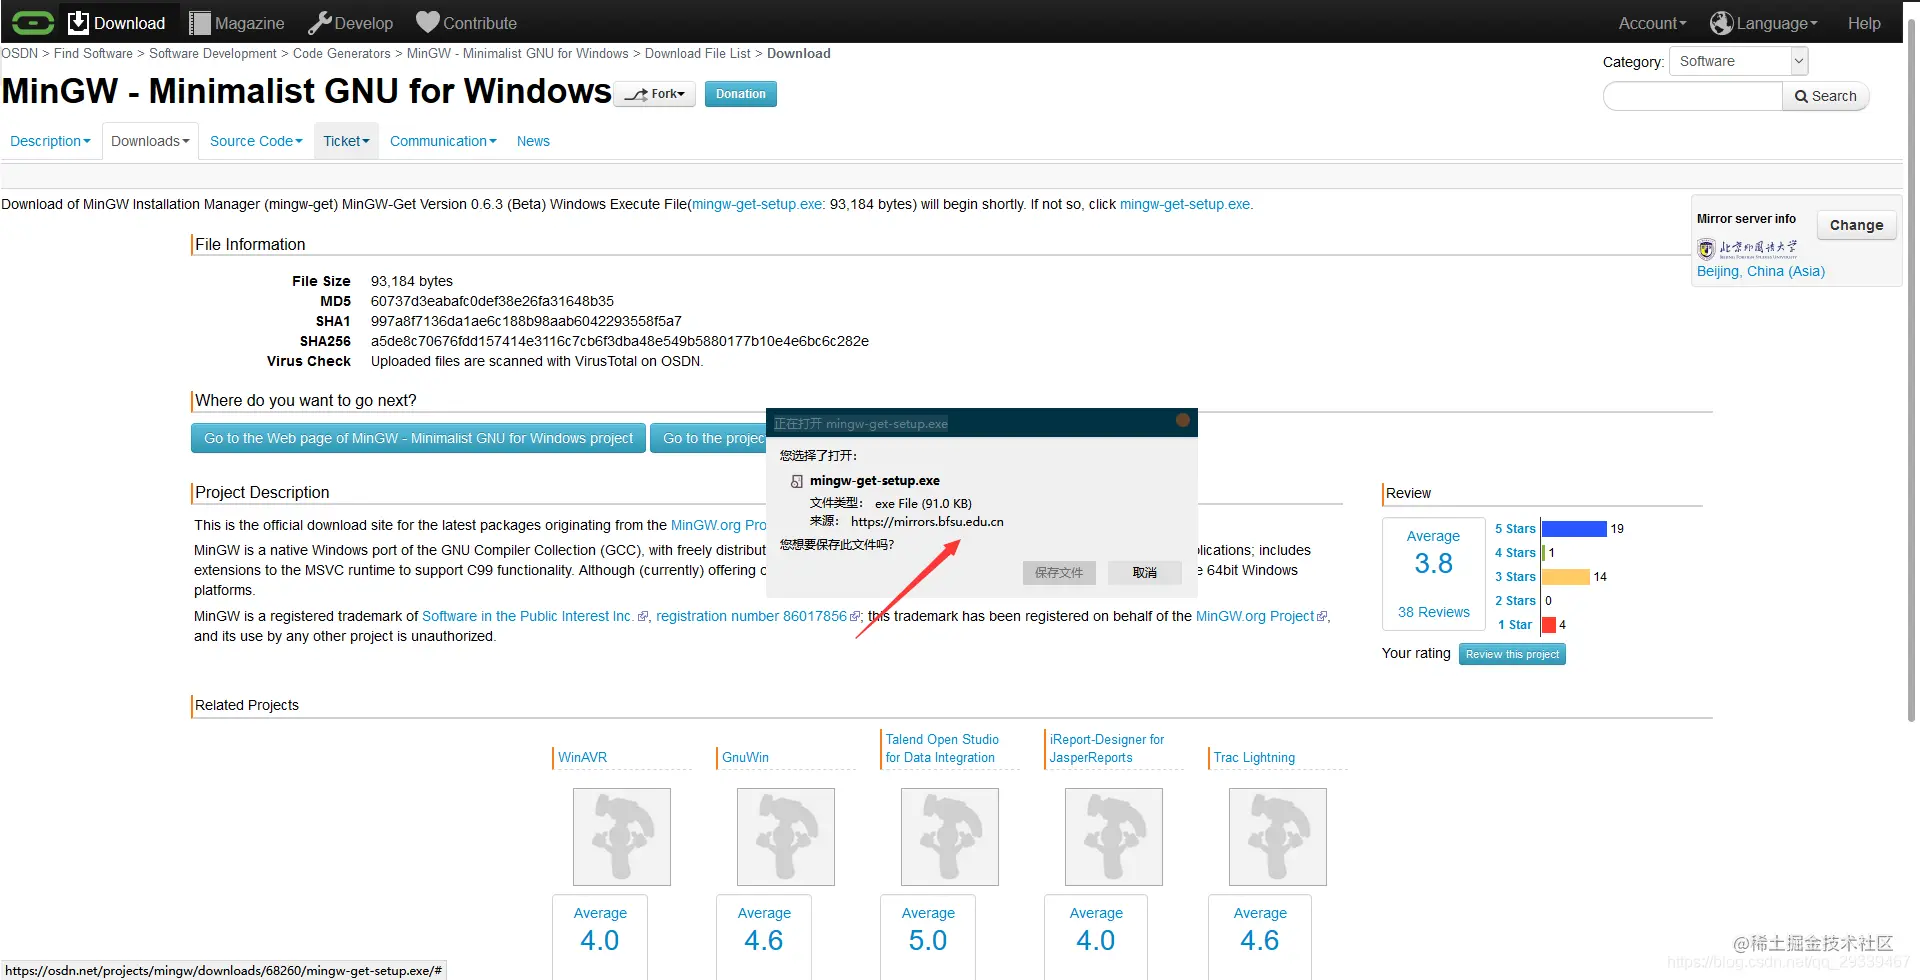Screen dimensions: 1920x980
Task: Click the Trac Lightning thumbnail
Action: click(1278, 837)
